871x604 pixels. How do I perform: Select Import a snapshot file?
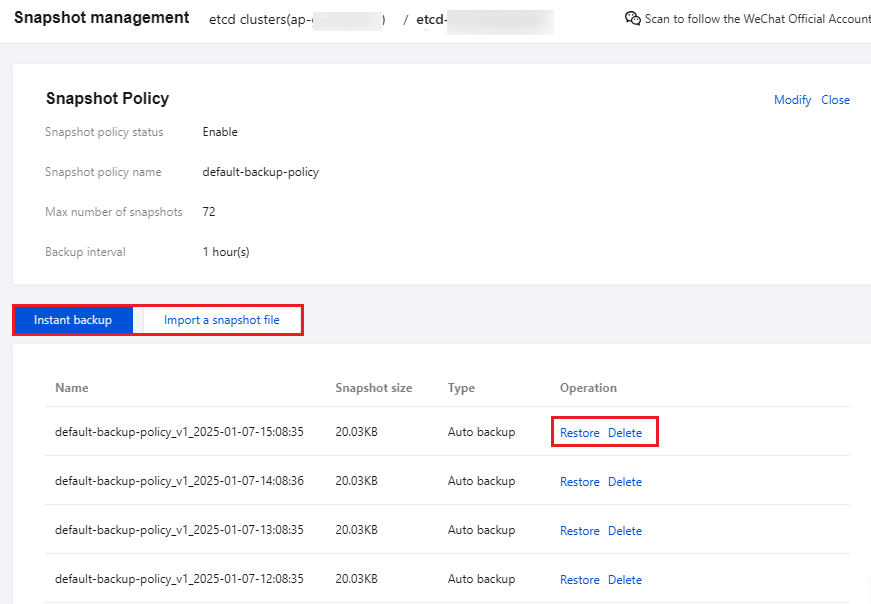click(221, 320)
